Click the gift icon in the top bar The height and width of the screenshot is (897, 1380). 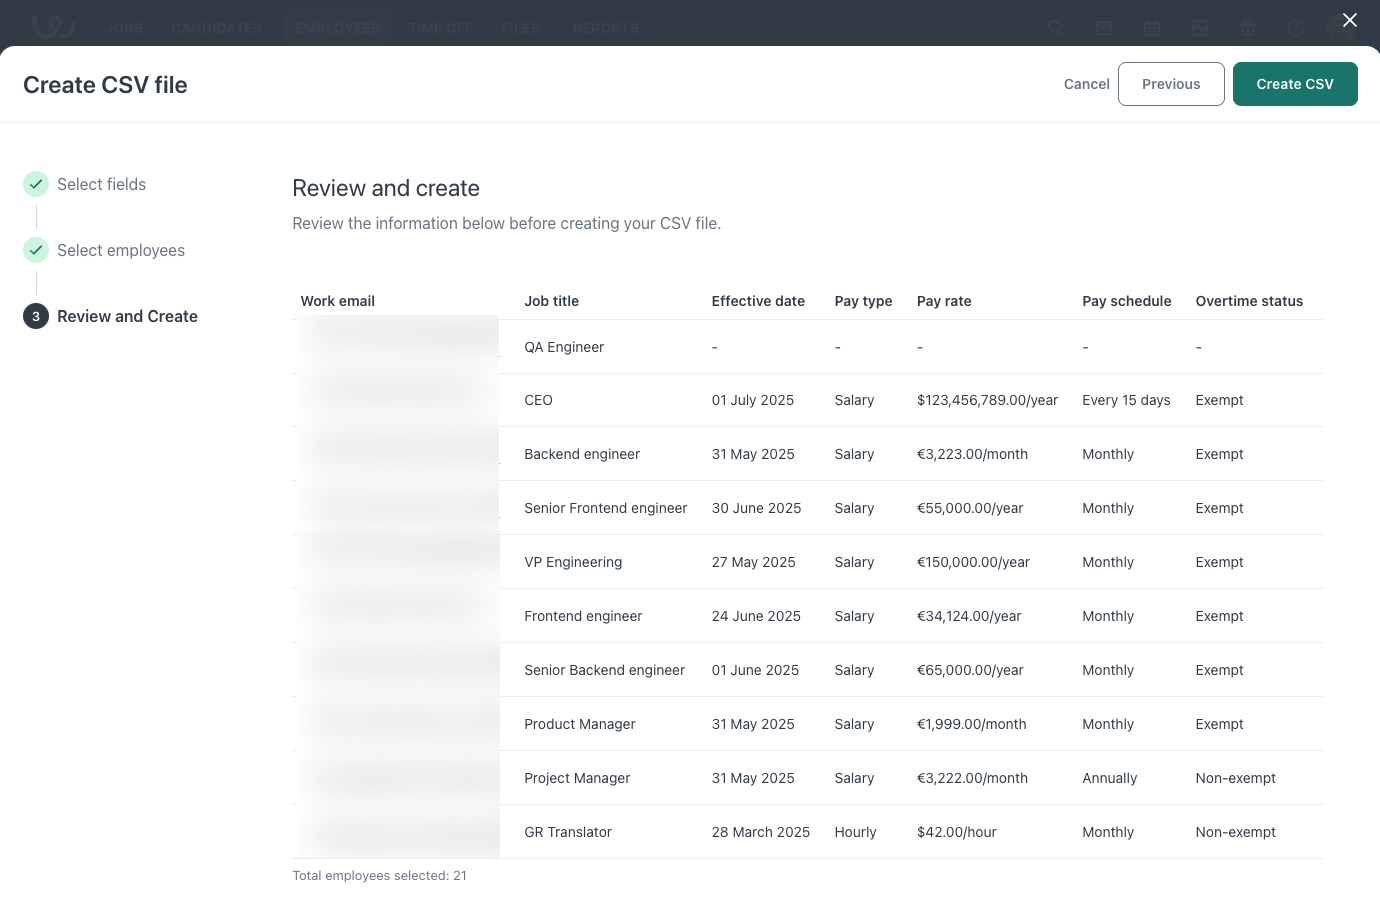(1247, 28)
